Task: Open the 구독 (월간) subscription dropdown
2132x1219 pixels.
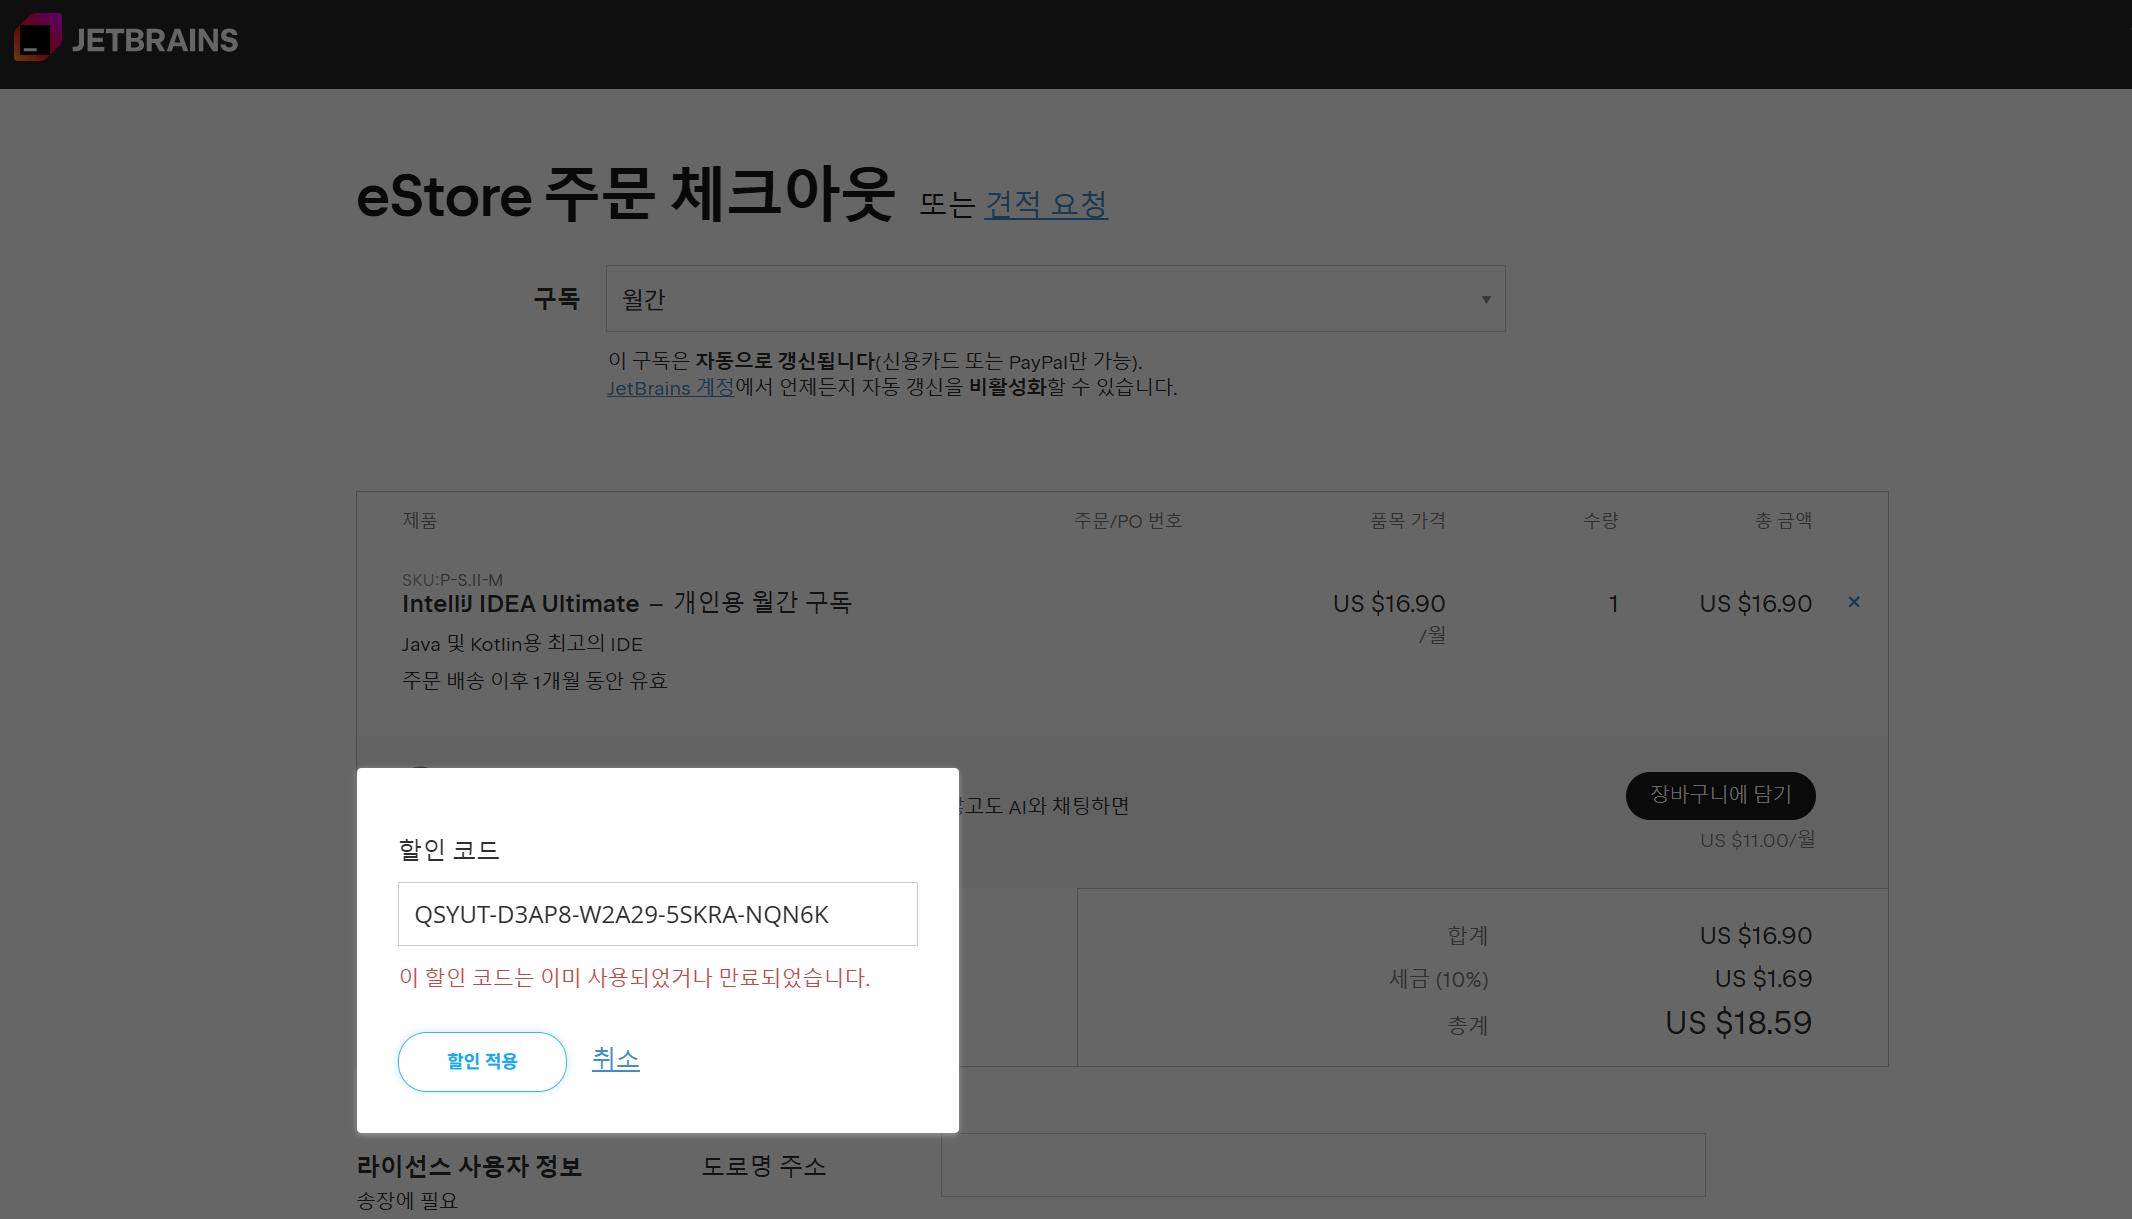Action: [x=1055, y=299]
